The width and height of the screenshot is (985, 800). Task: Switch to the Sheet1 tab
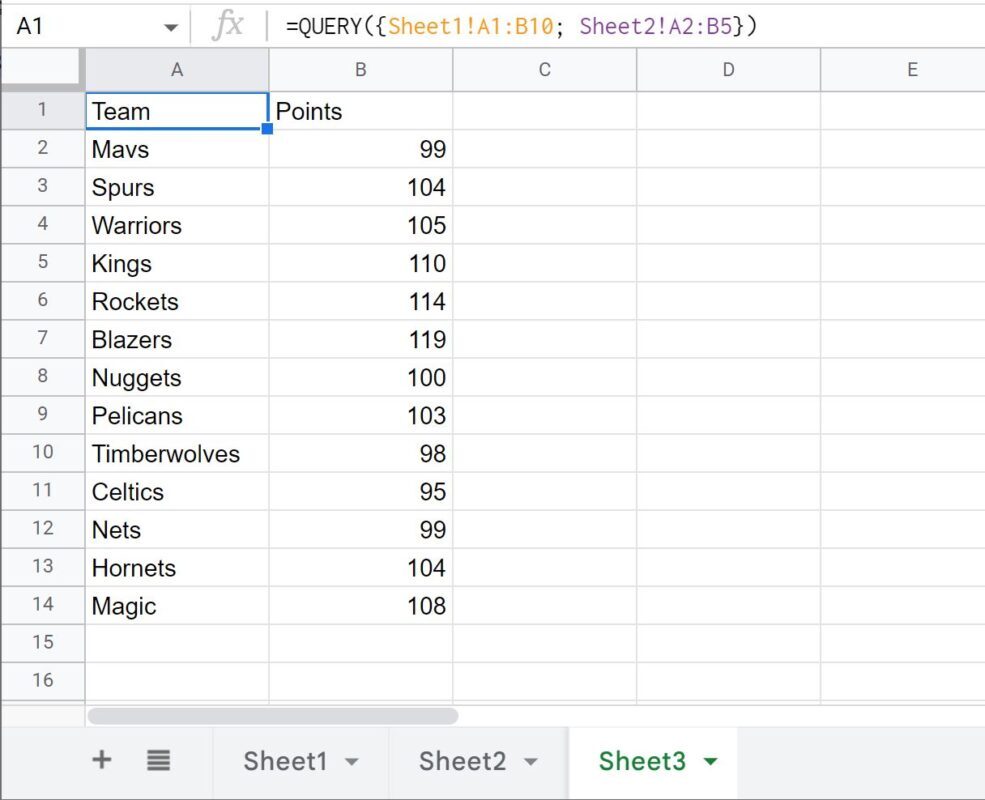pyautogui.click(x=287, y=761)
